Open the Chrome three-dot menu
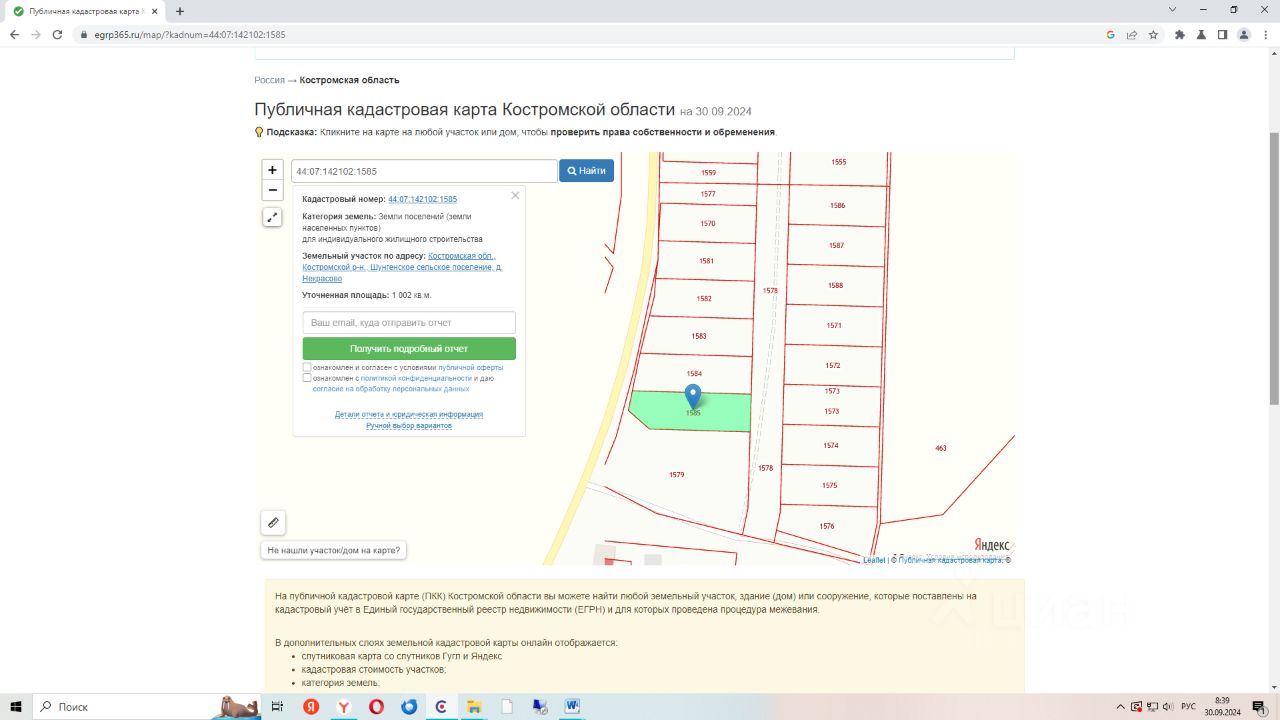The image size is (1280, 720). (x=1266, y=34)
